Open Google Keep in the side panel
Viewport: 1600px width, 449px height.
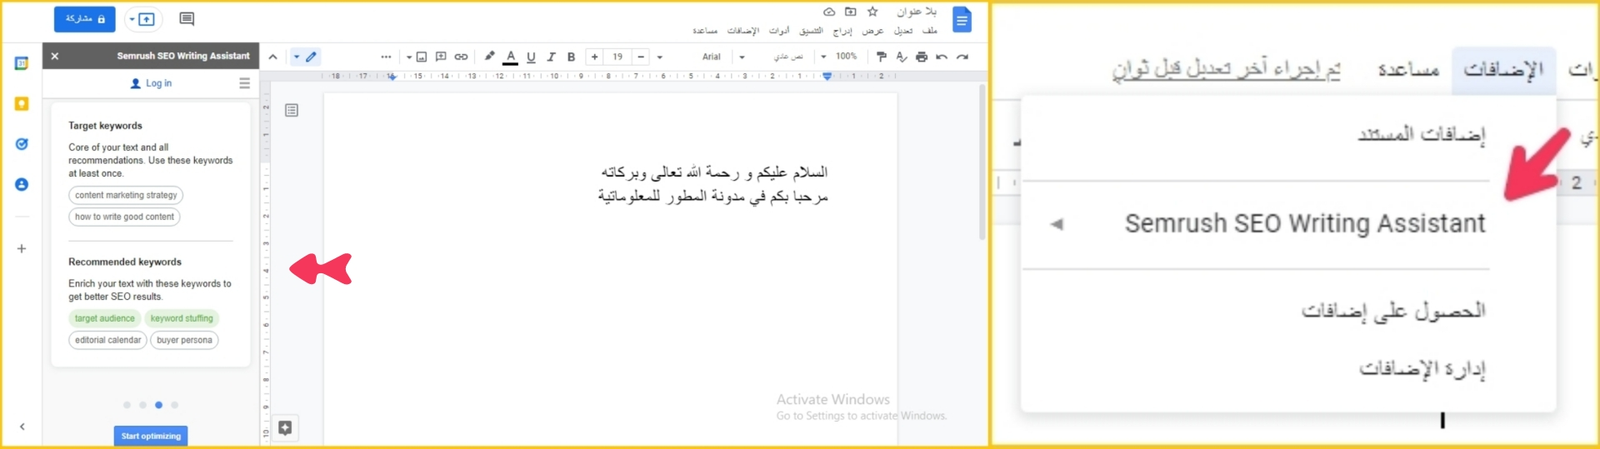[x=21, y=104]
